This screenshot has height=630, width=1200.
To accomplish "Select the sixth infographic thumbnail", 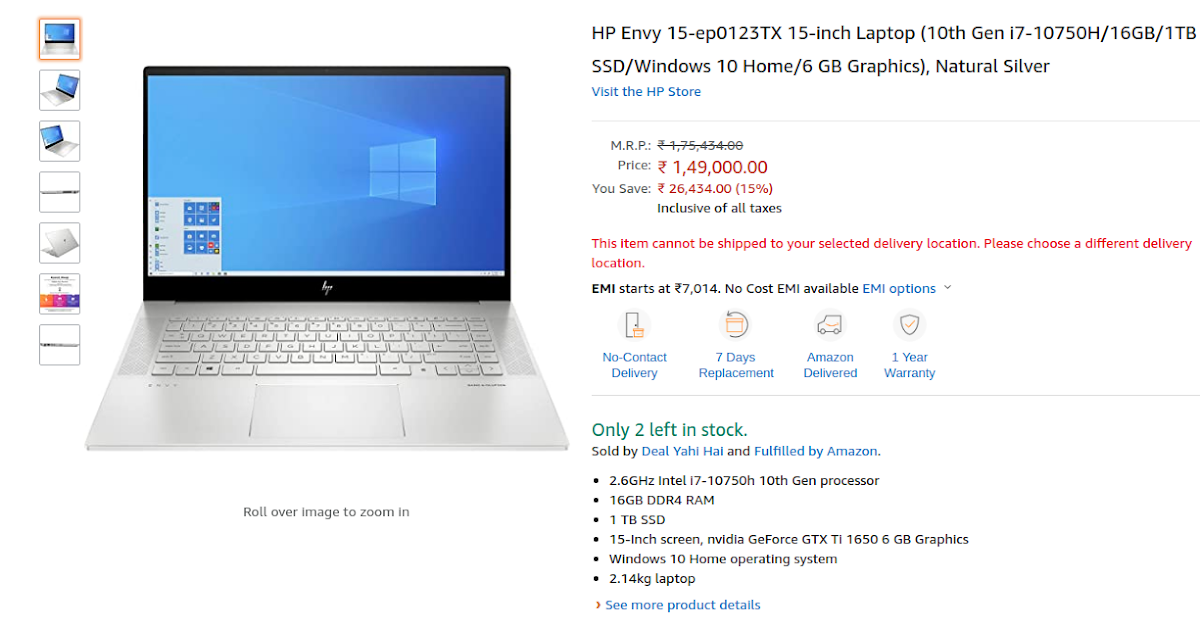I will [x=60, y=294].
